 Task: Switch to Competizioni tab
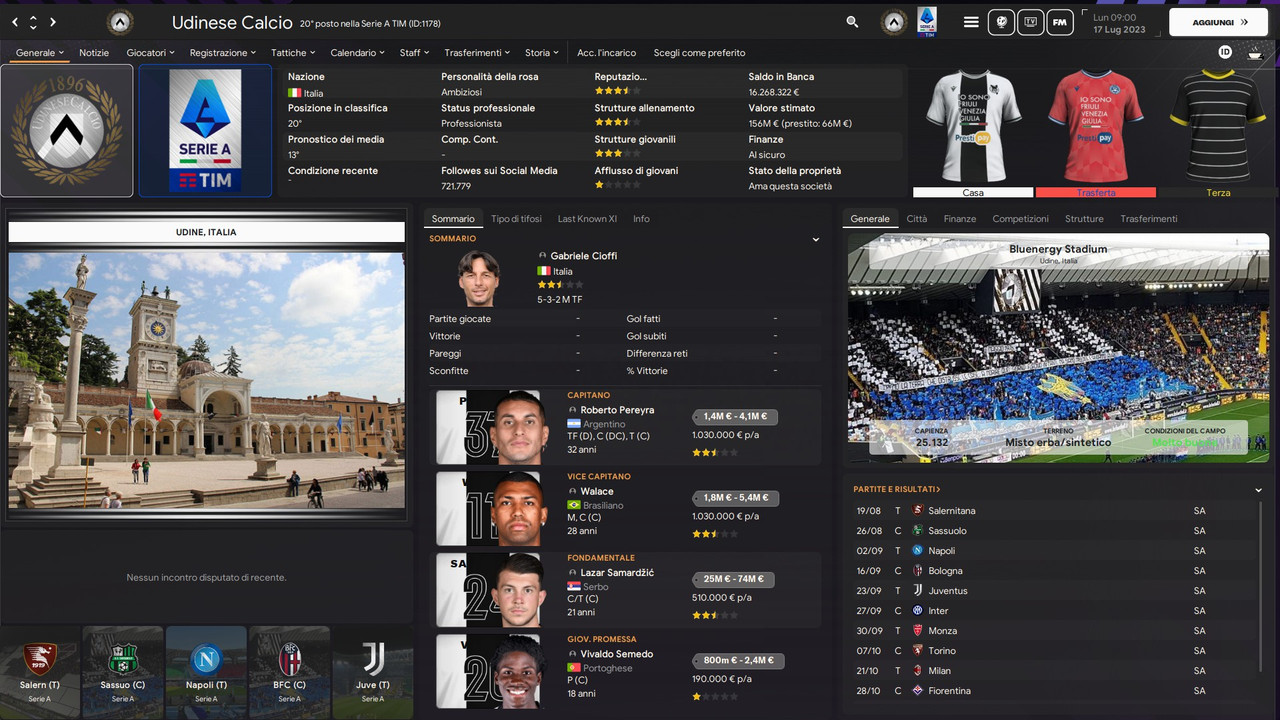pos(1020,218)
